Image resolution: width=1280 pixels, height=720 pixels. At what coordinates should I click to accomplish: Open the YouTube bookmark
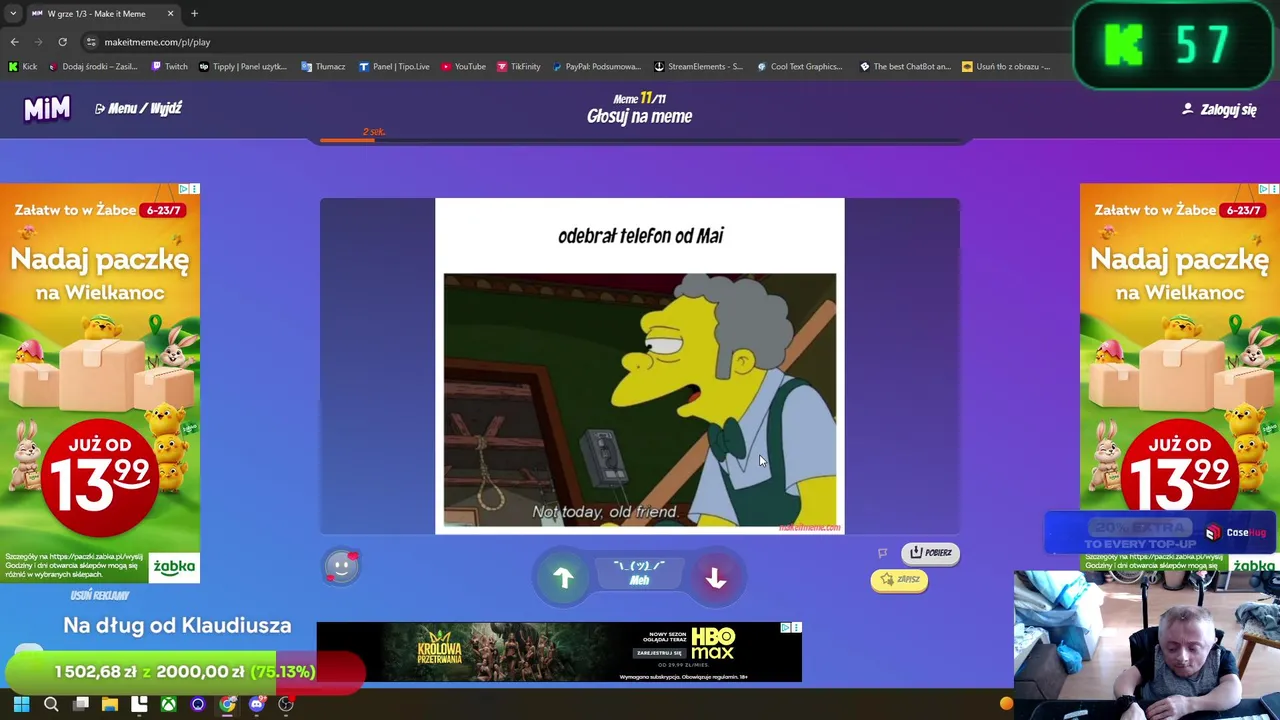click(463, 66)
